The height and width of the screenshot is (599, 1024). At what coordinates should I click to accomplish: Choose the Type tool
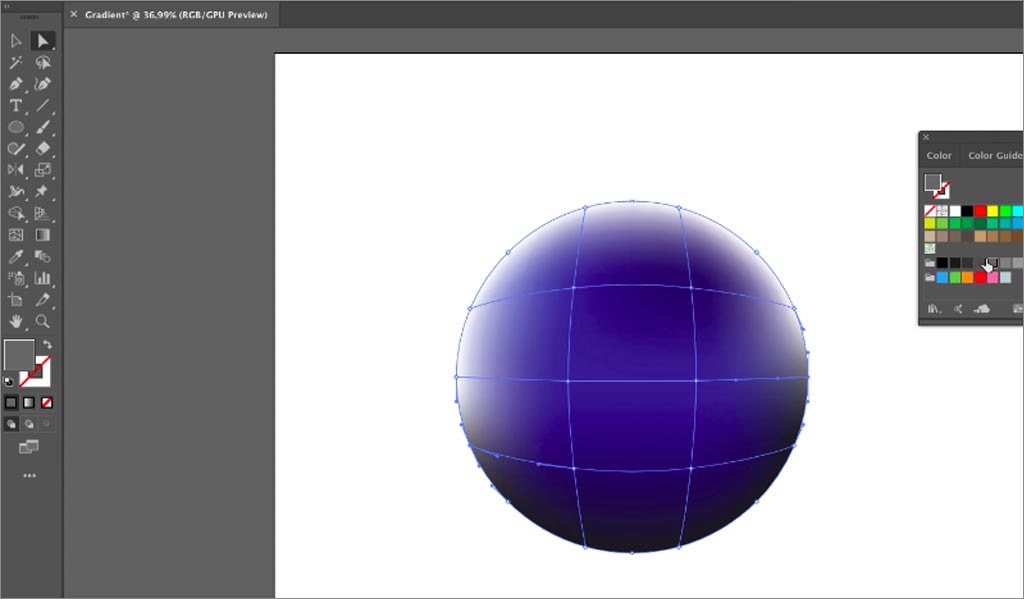pyautogui.click(x=14, y=105)
